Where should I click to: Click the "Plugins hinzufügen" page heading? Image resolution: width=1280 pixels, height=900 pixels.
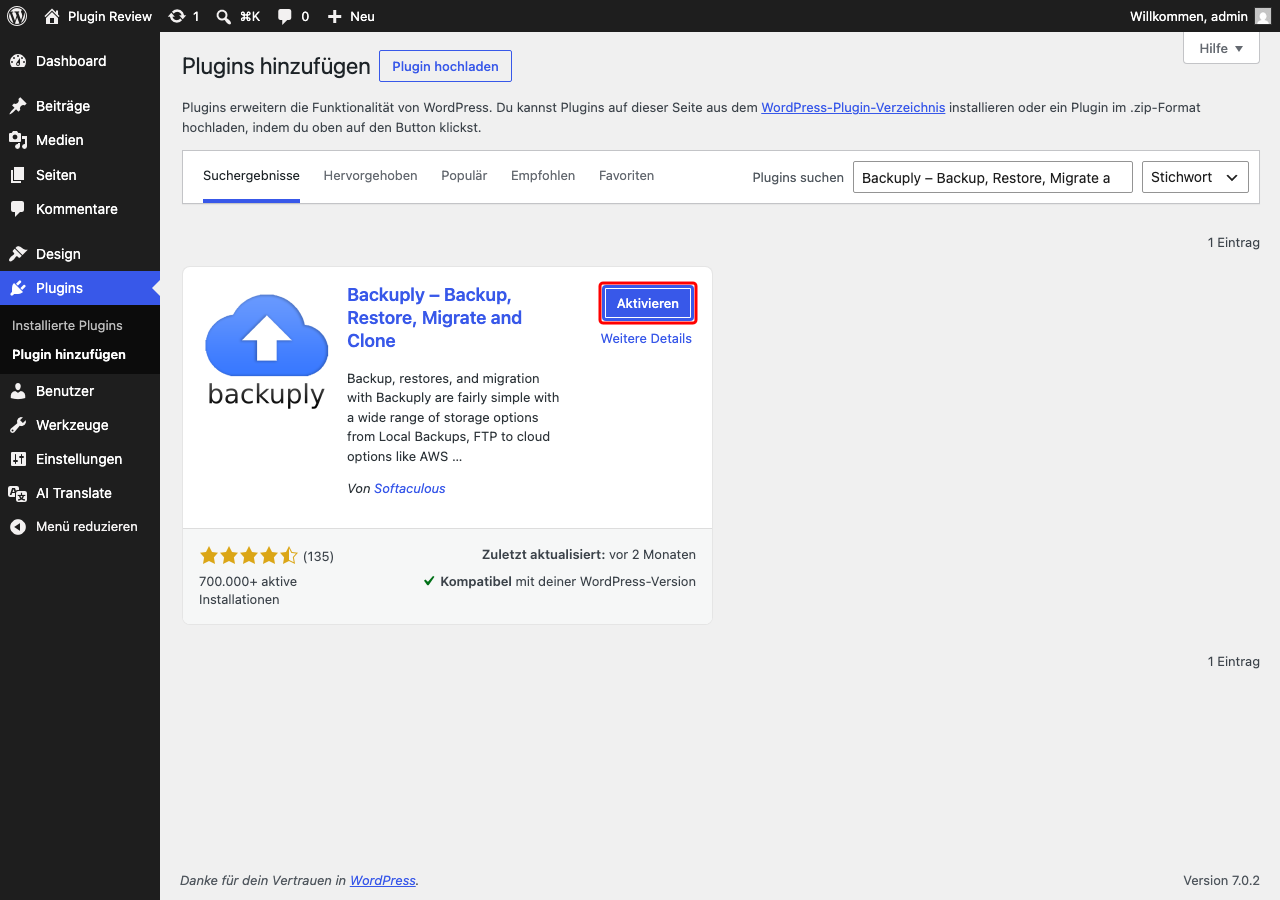(276, 66)
